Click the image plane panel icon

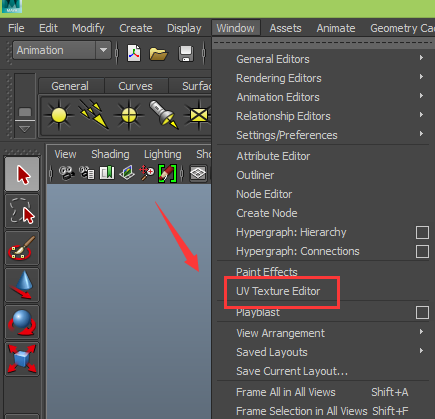point(127,173)
